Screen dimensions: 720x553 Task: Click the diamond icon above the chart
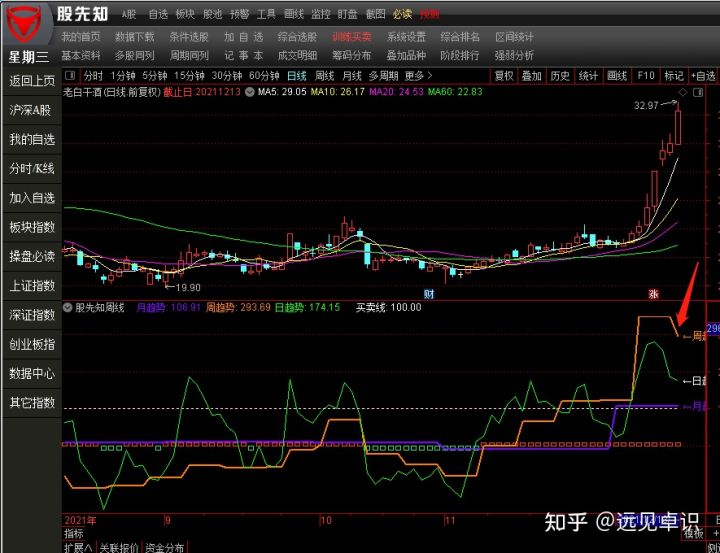pos(683,92)
